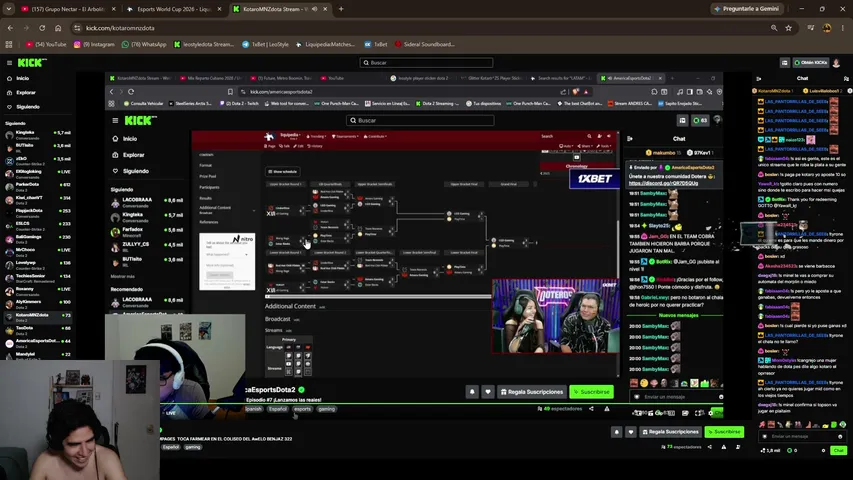Mute audio on the KotaroMNZdota tab
The width and height of the screenshot is (853, 480).
point(314,9)
